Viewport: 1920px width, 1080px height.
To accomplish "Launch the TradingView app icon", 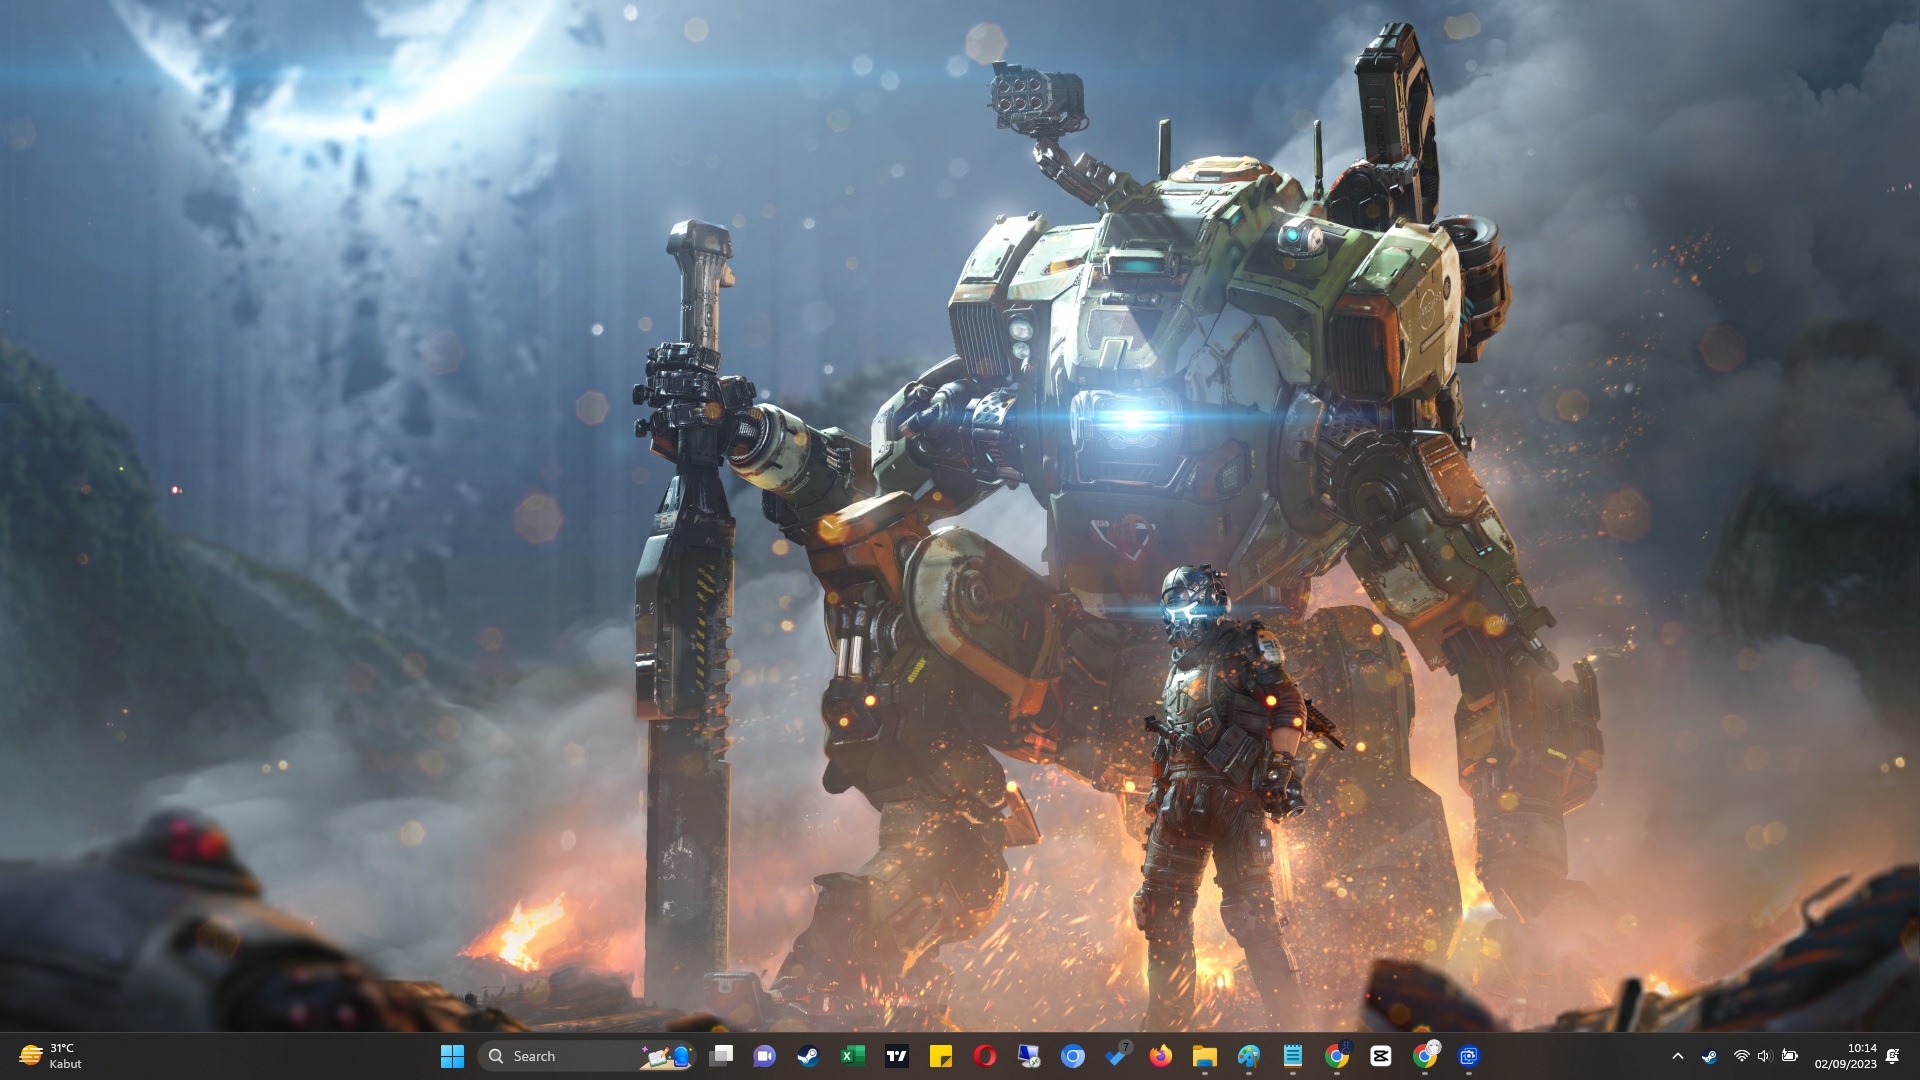I will (x=897, y=1056).
